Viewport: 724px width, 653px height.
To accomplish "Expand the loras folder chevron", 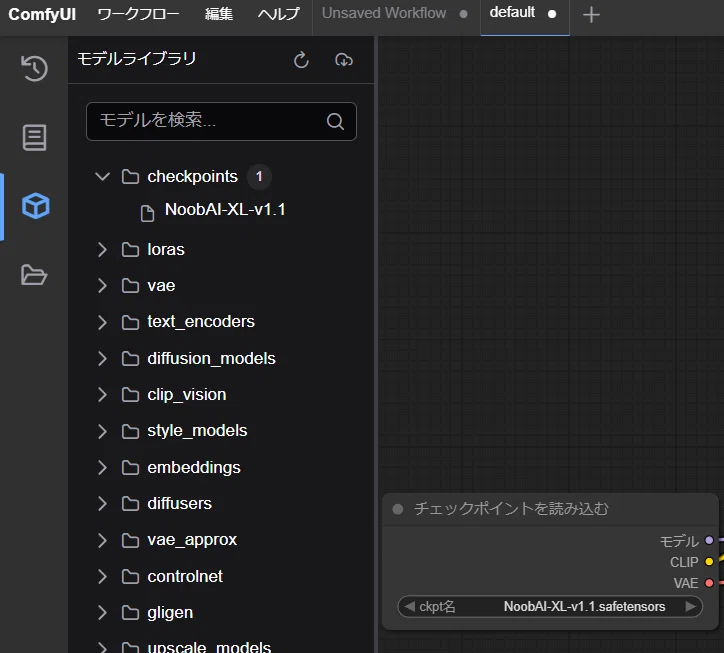I will click(x=103, y=249).
